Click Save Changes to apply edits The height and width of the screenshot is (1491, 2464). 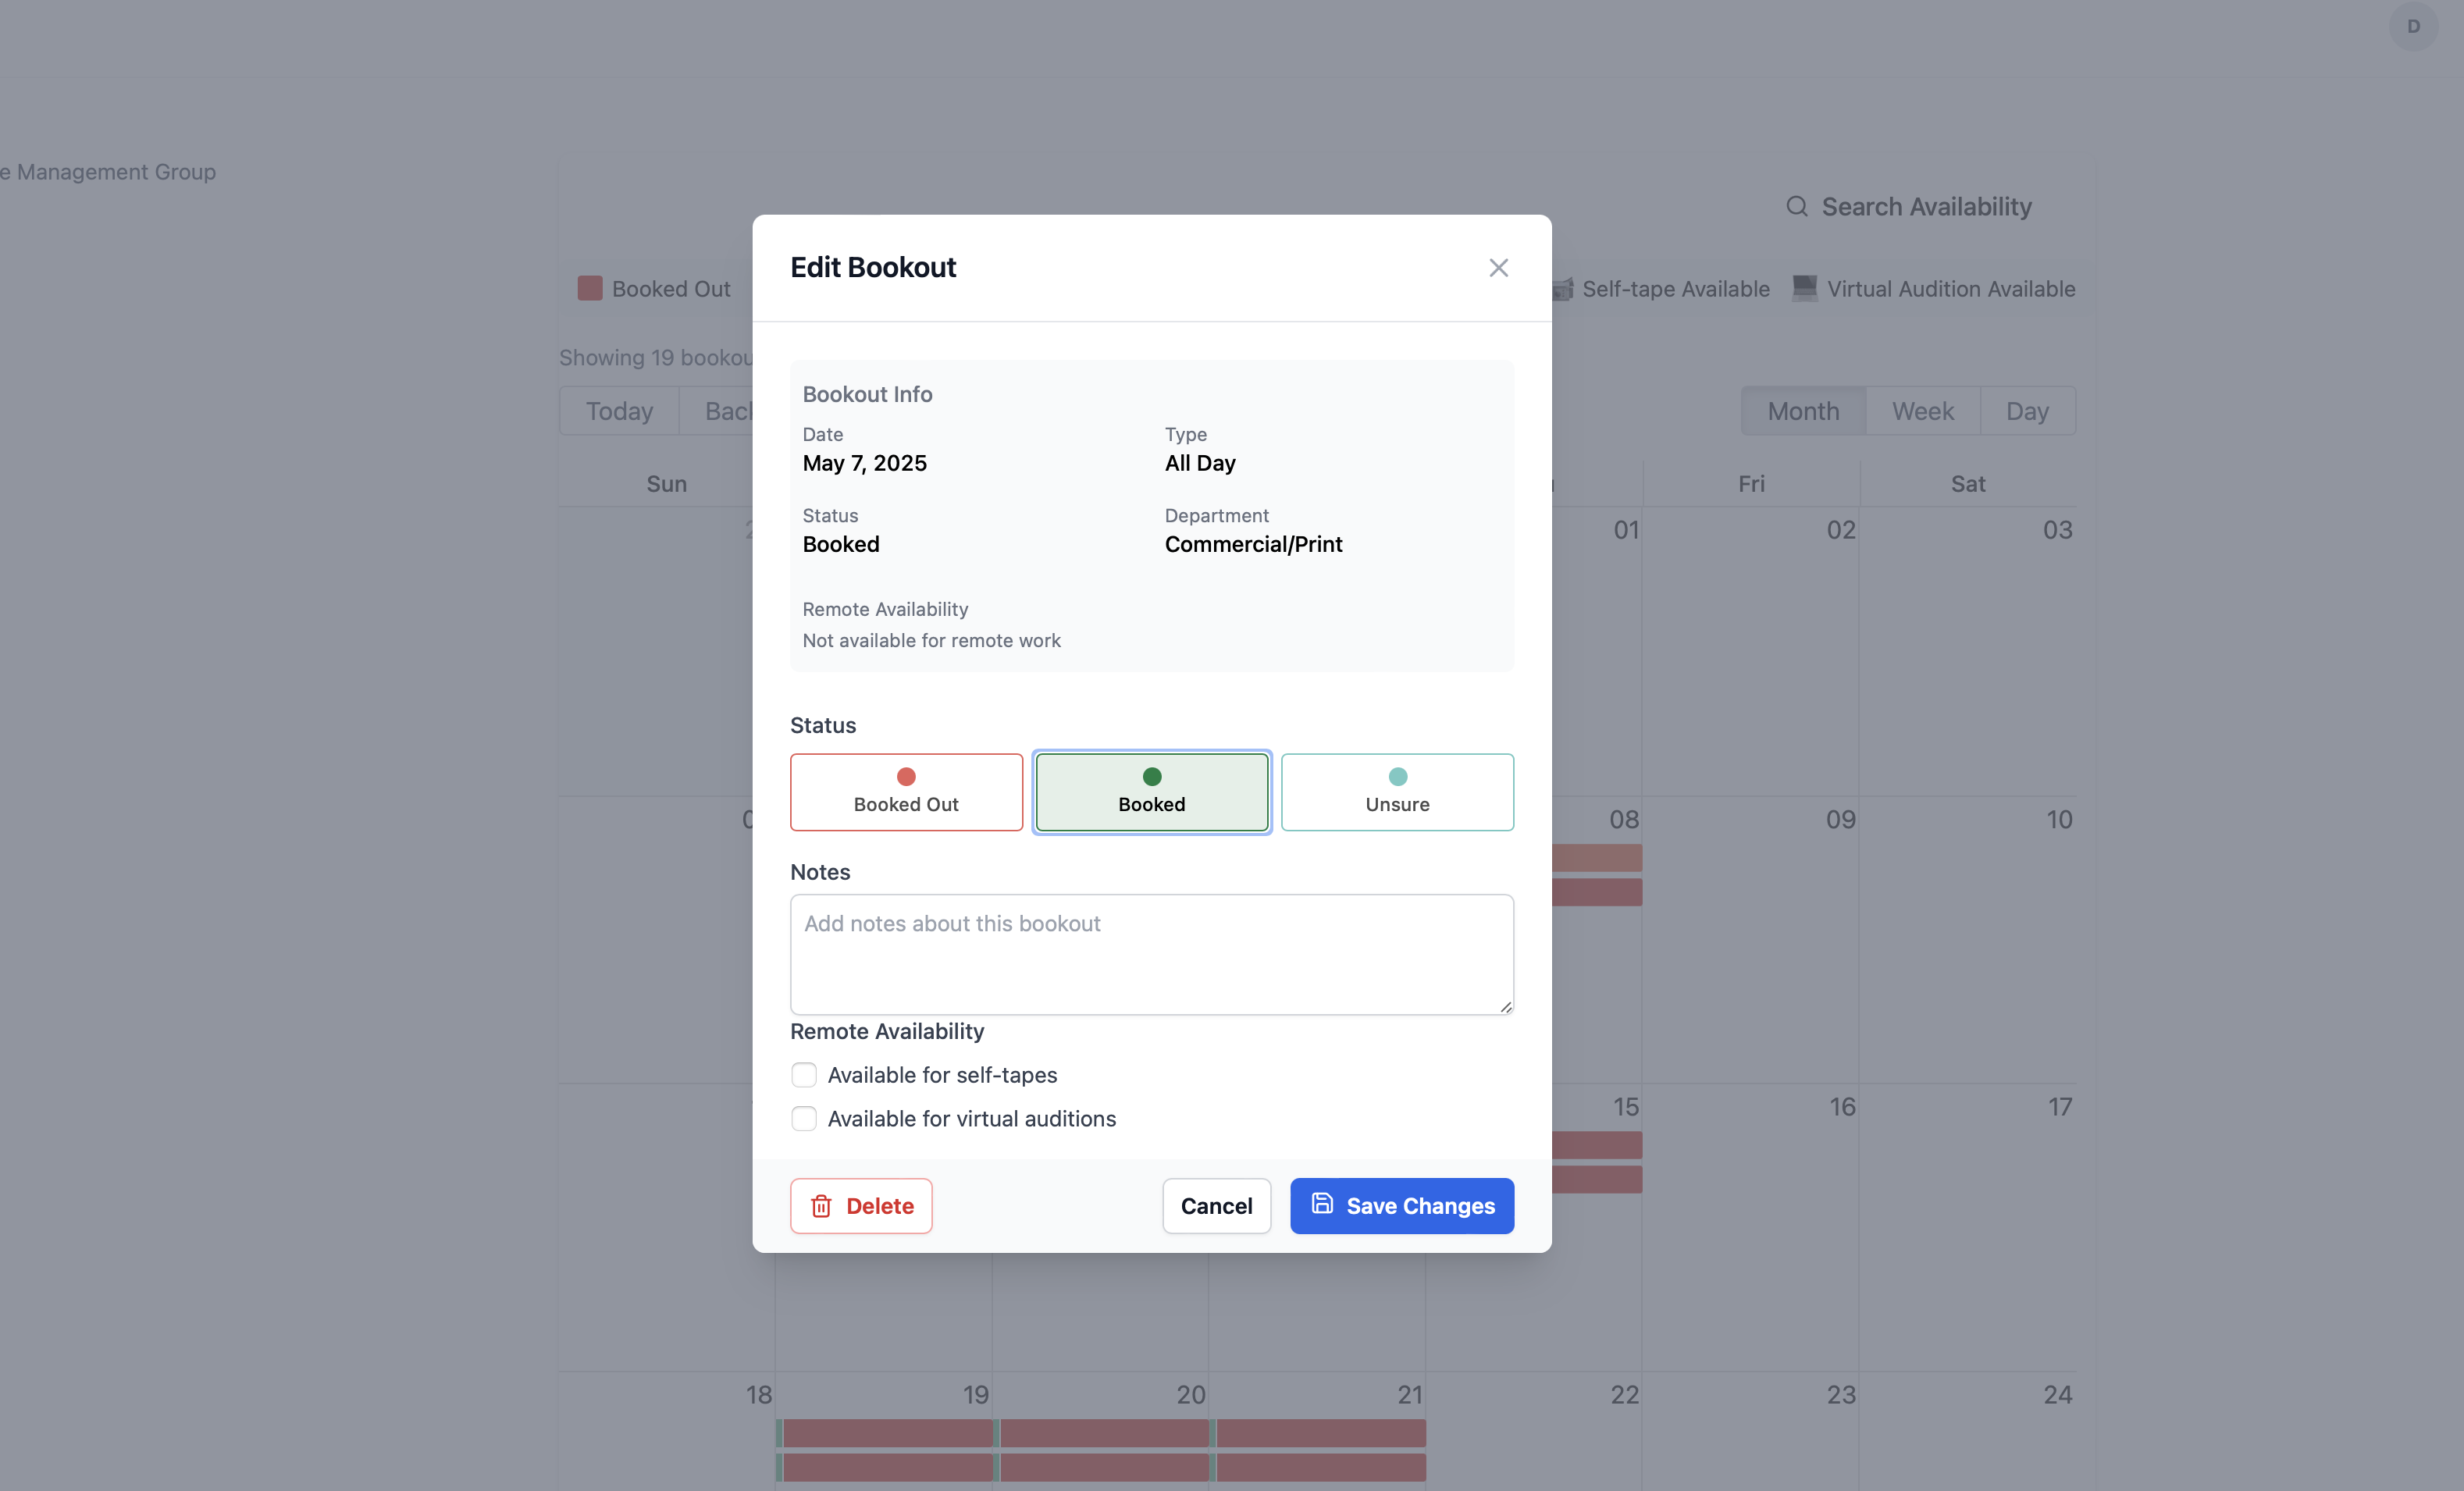coord(1401,1206)
